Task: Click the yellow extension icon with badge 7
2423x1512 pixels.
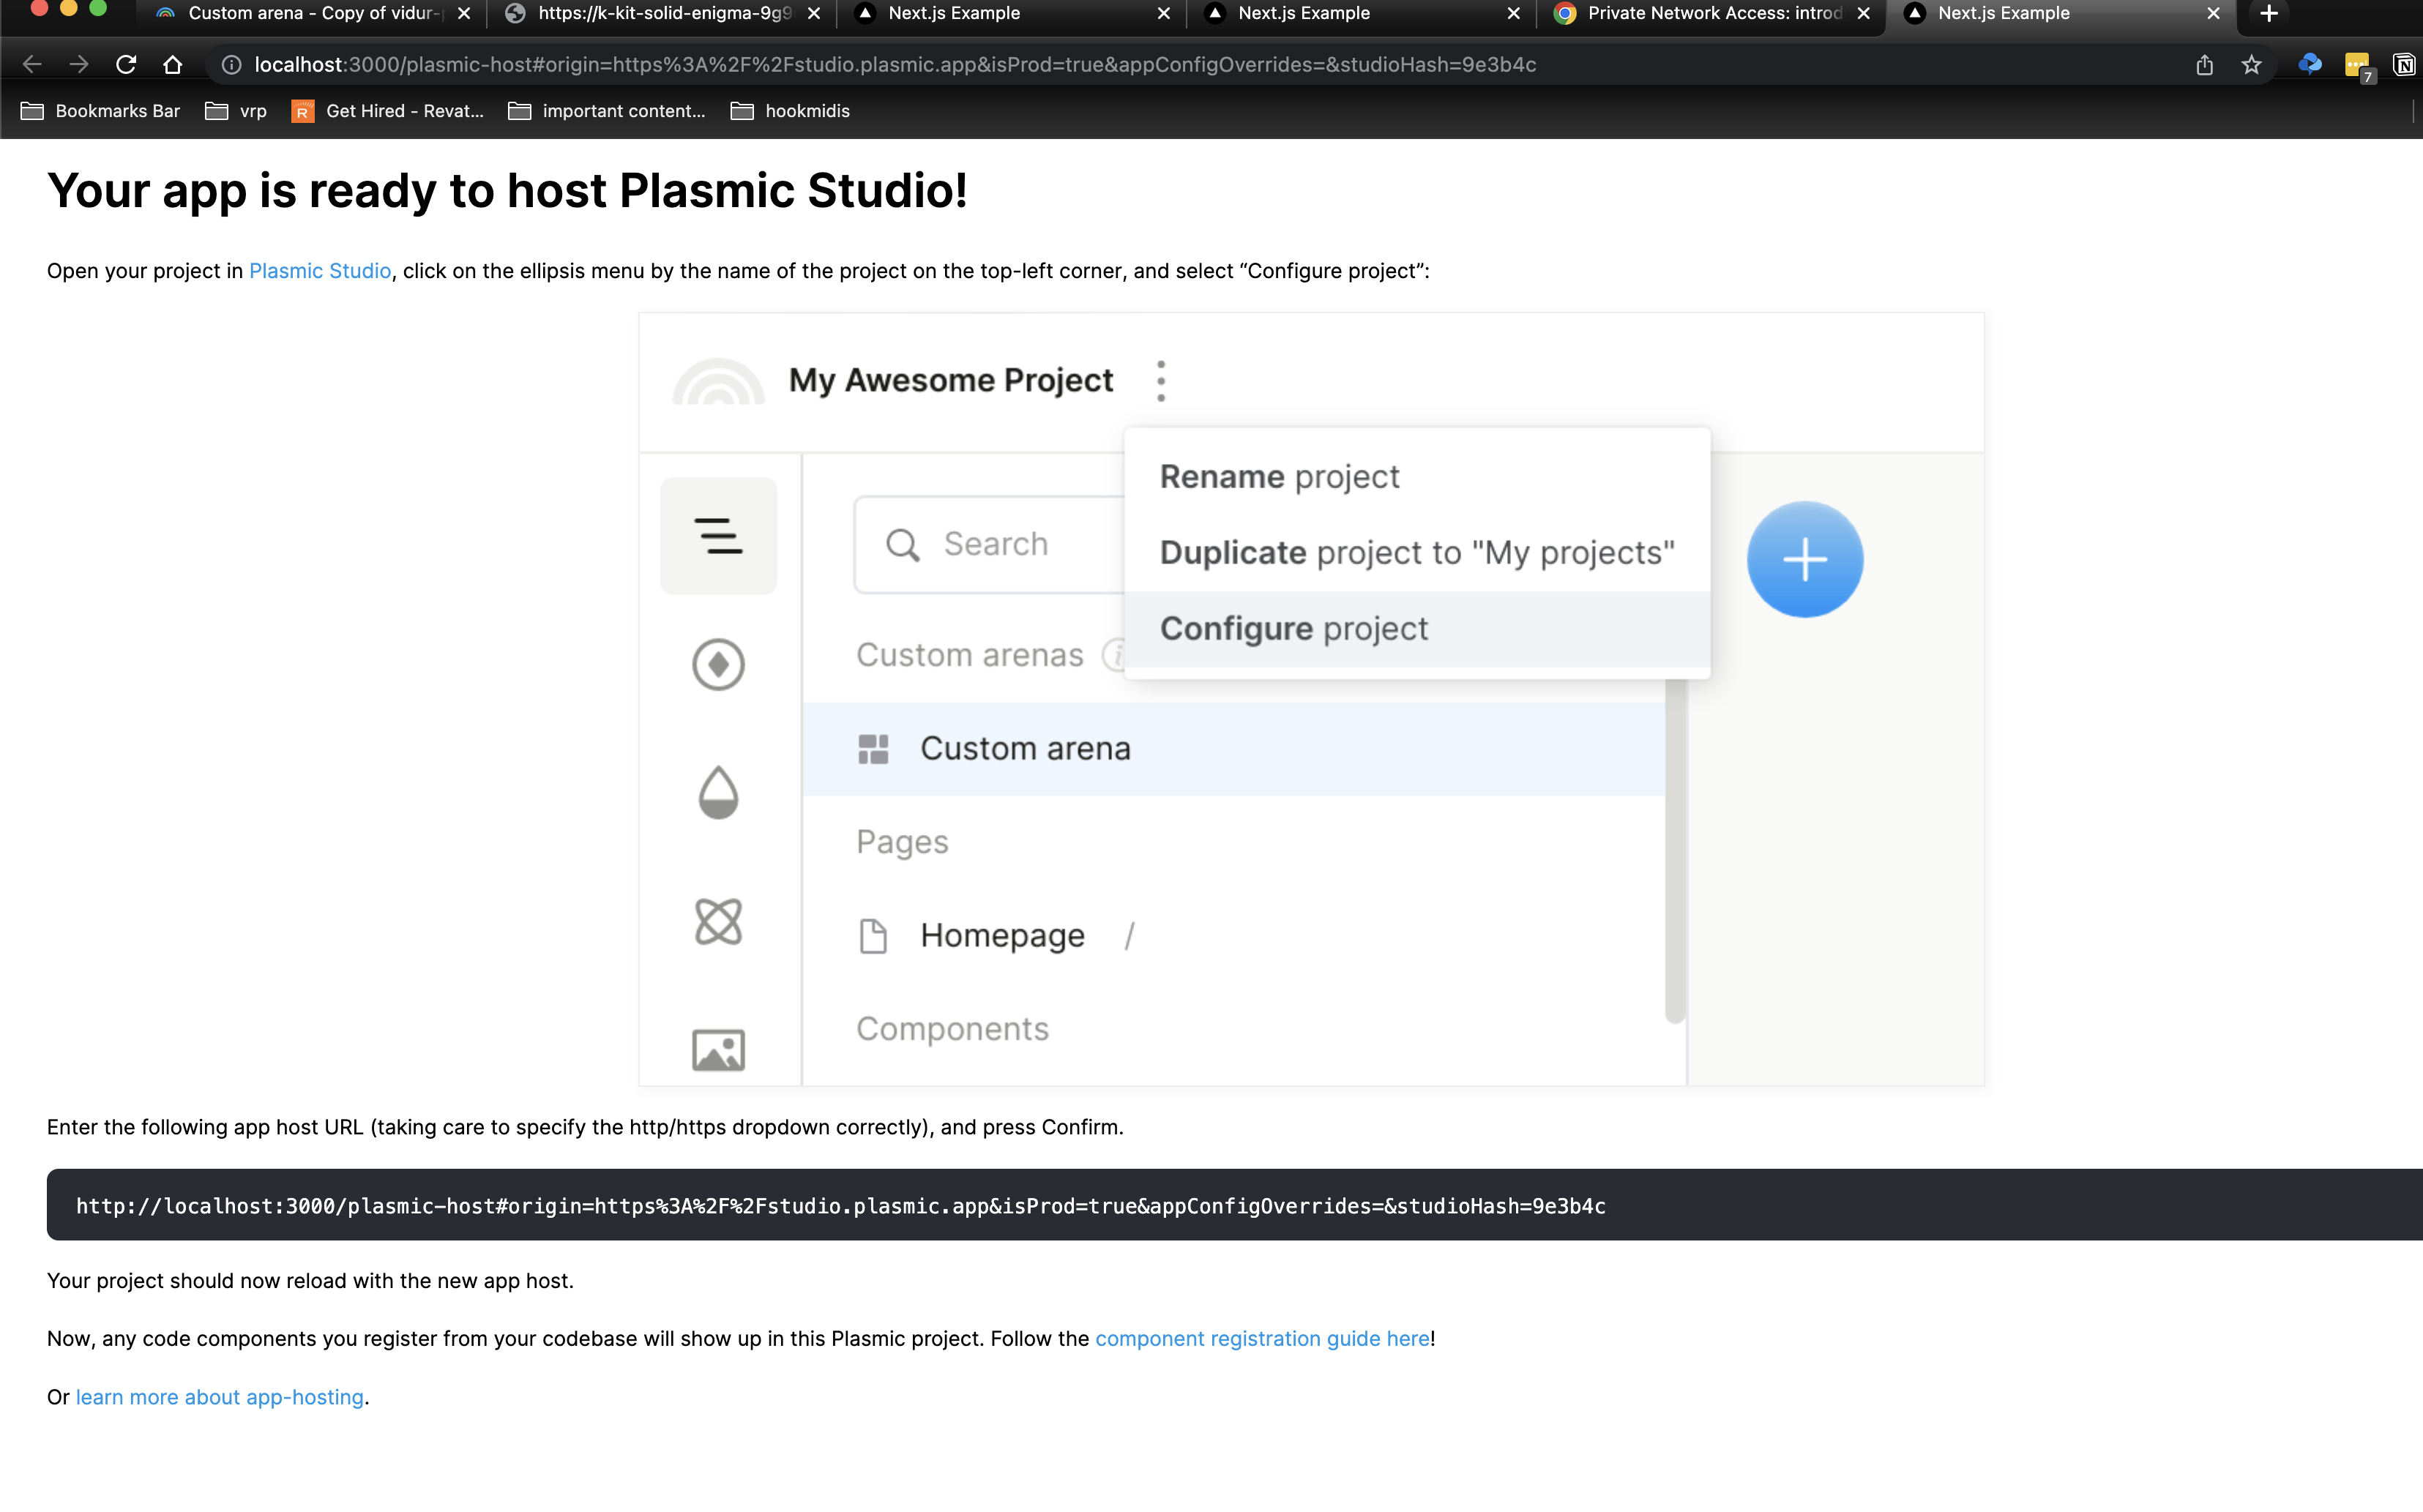Action: click(2356, 65)
